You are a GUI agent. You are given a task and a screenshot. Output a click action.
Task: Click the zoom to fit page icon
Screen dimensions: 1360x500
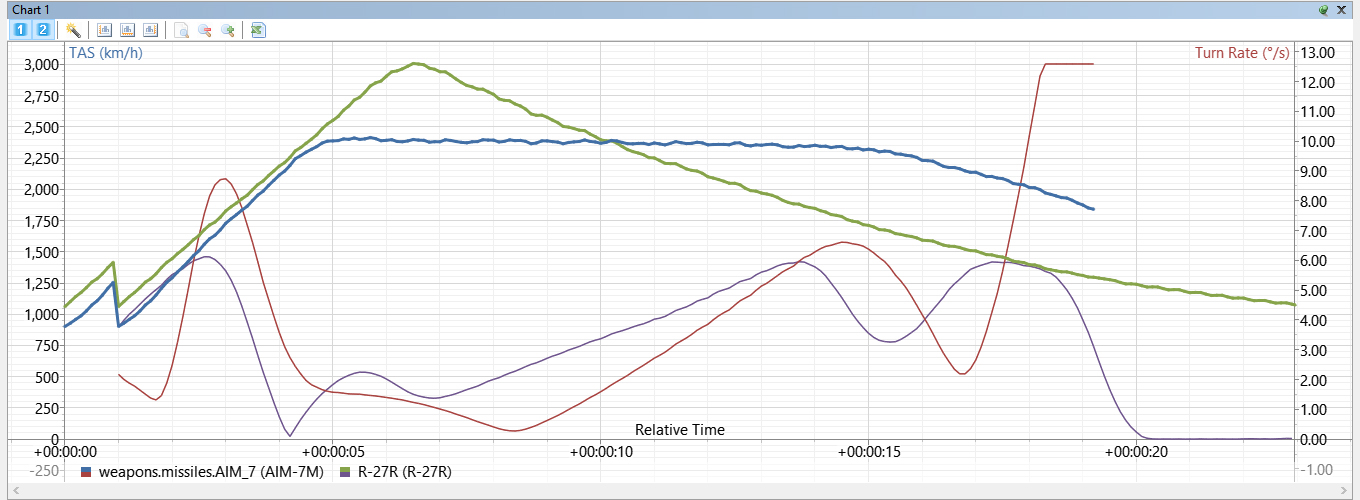click(x=182, y=30)
